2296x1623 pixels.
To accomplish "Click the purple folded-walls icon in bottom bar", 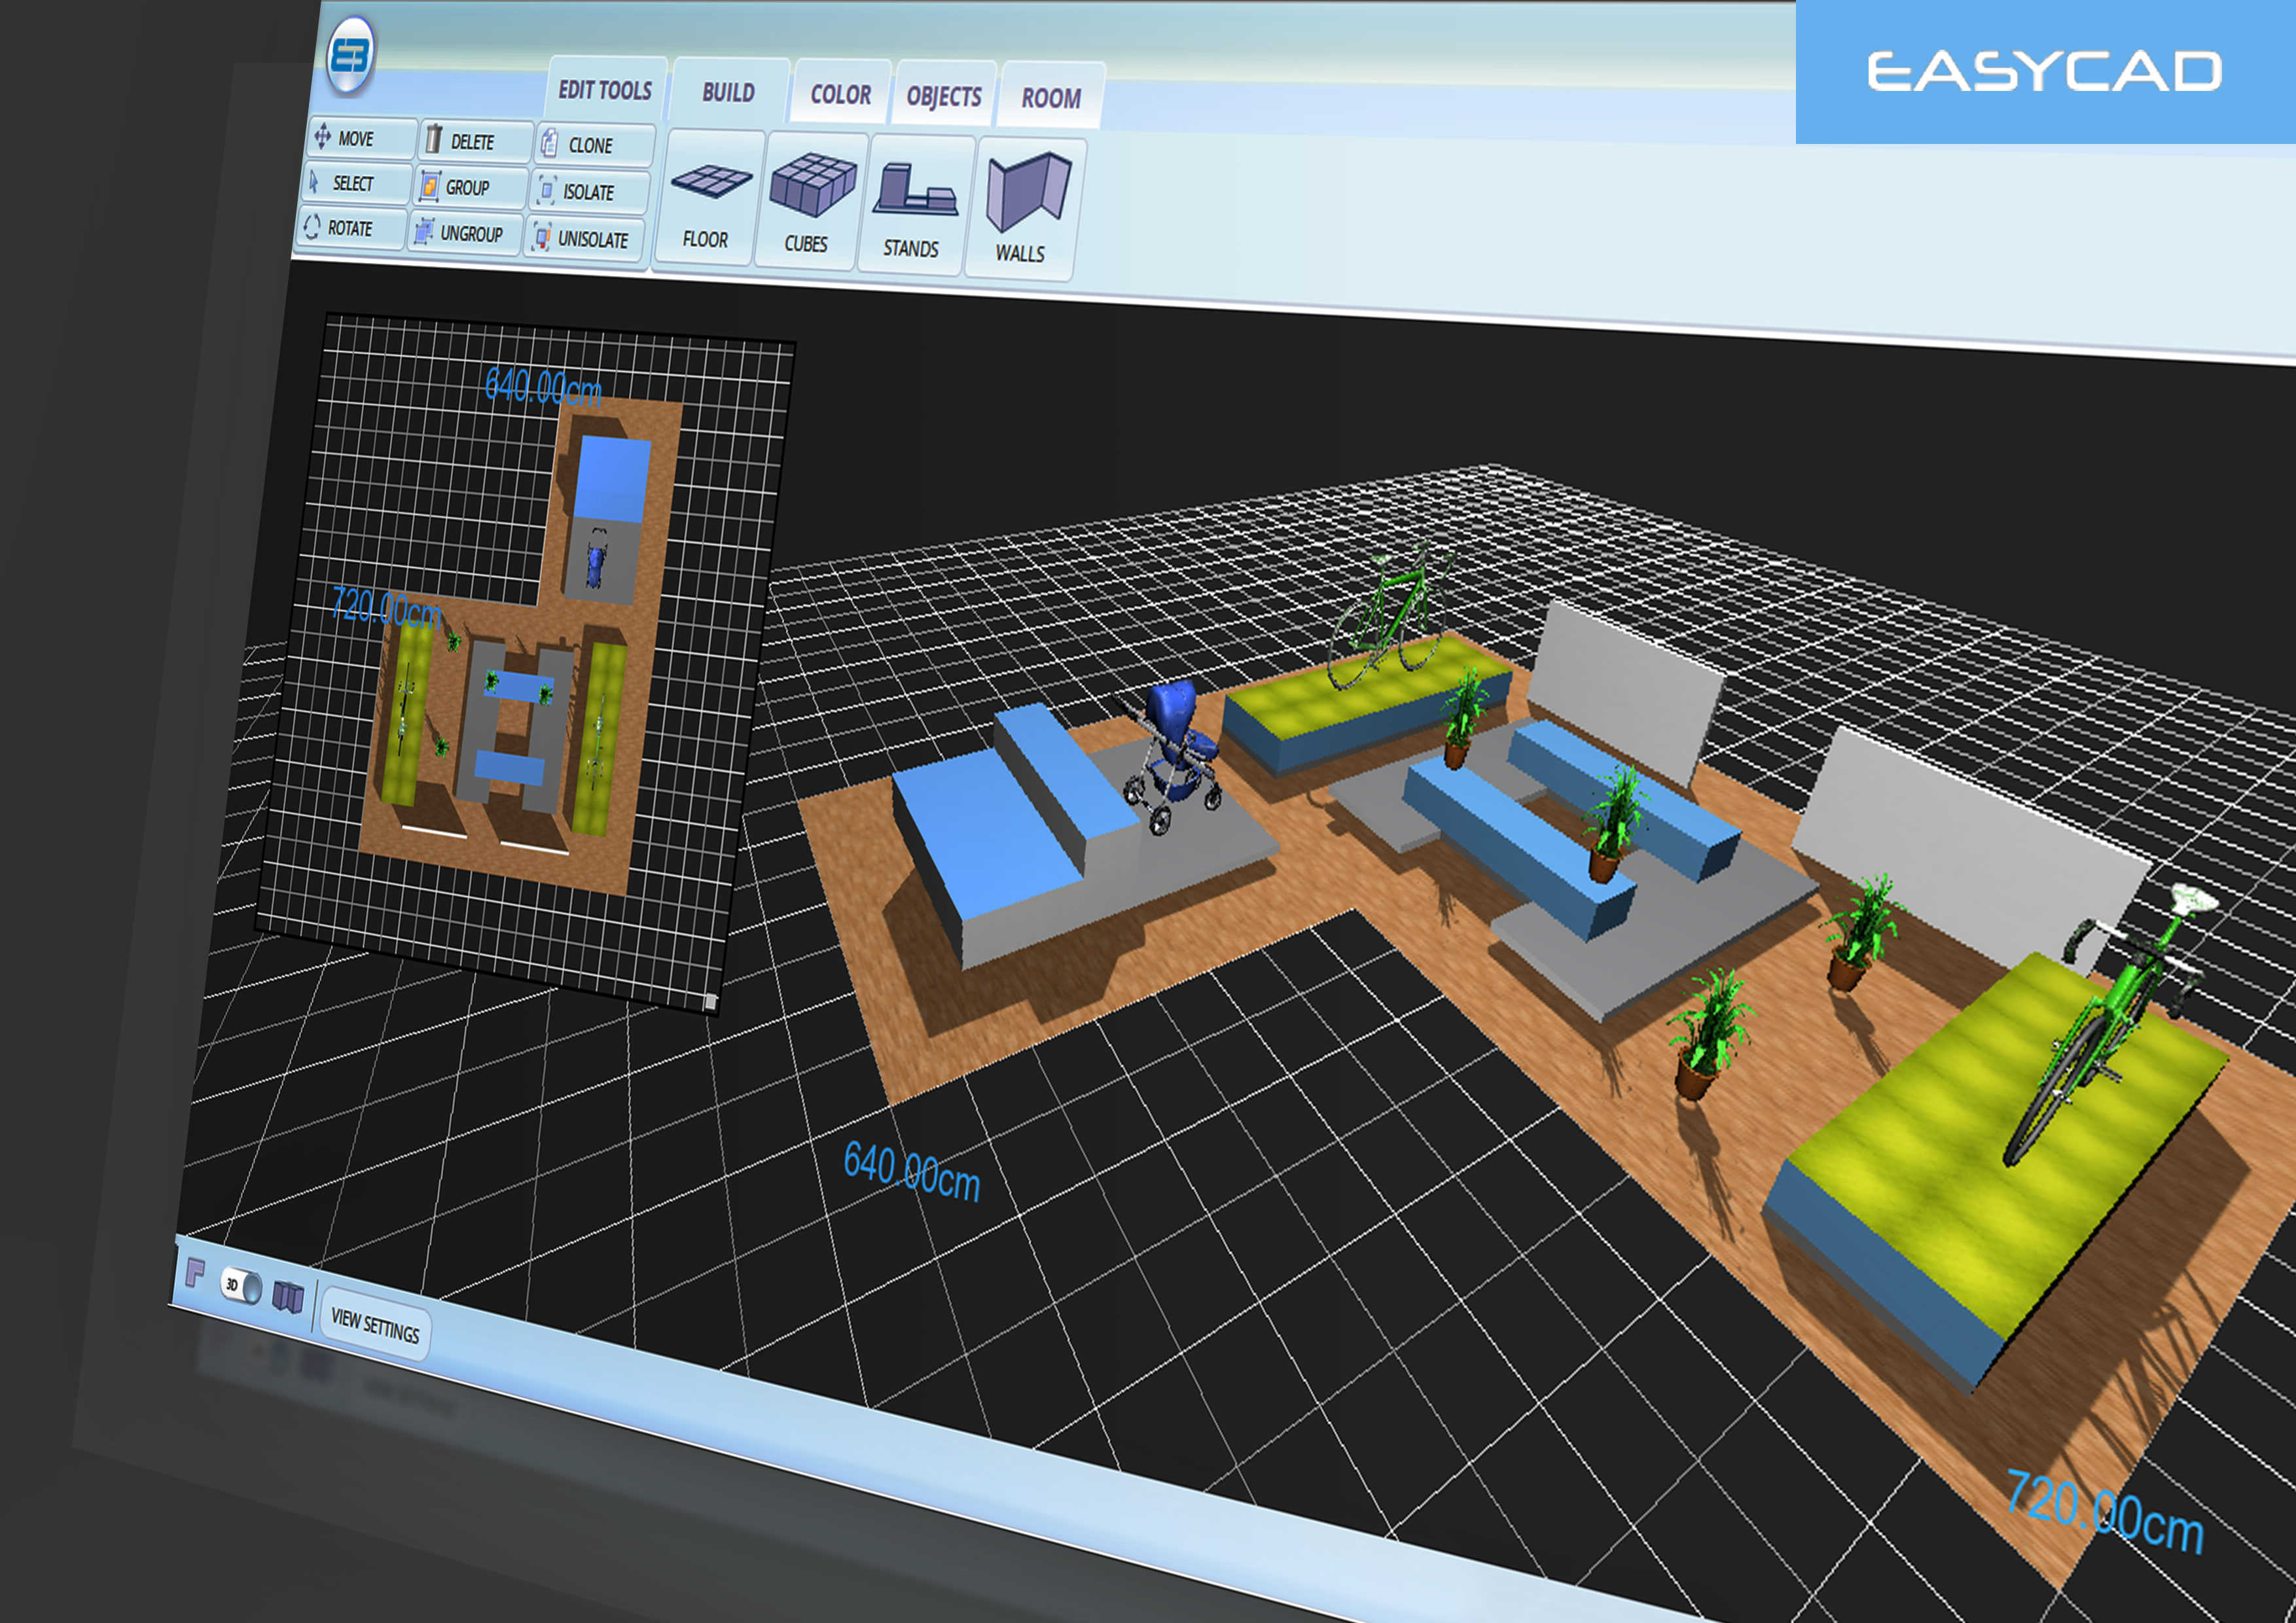I will 288,1298.
